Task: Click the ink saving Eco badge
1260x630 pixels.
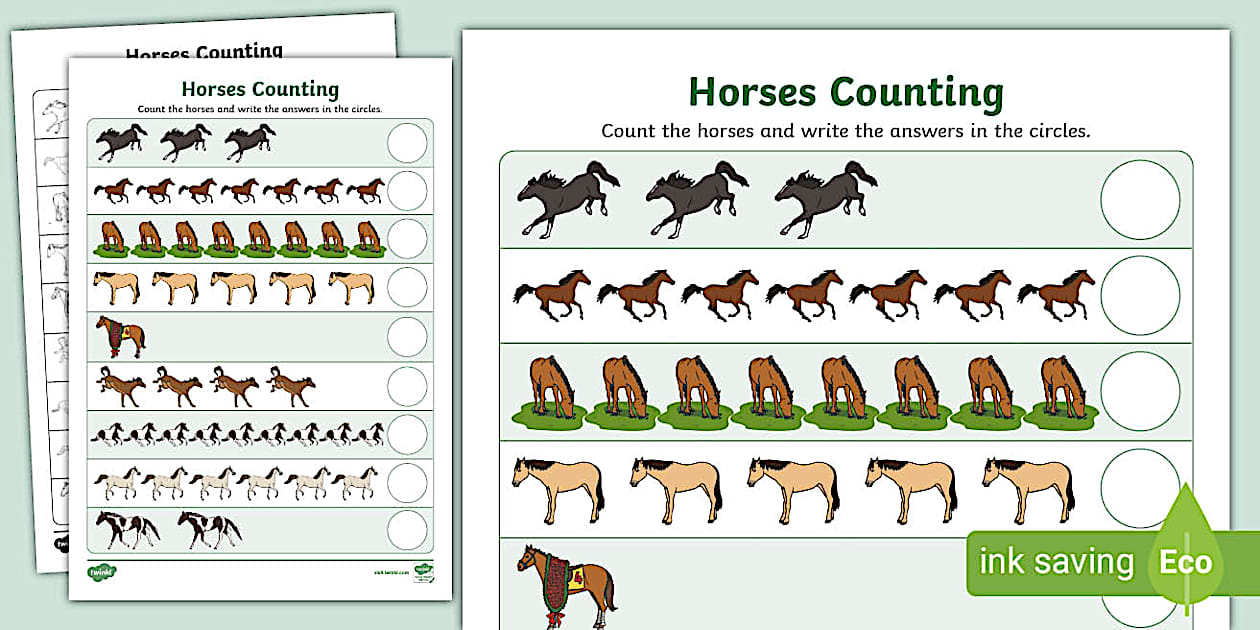Action: [x=1055, y=562]
